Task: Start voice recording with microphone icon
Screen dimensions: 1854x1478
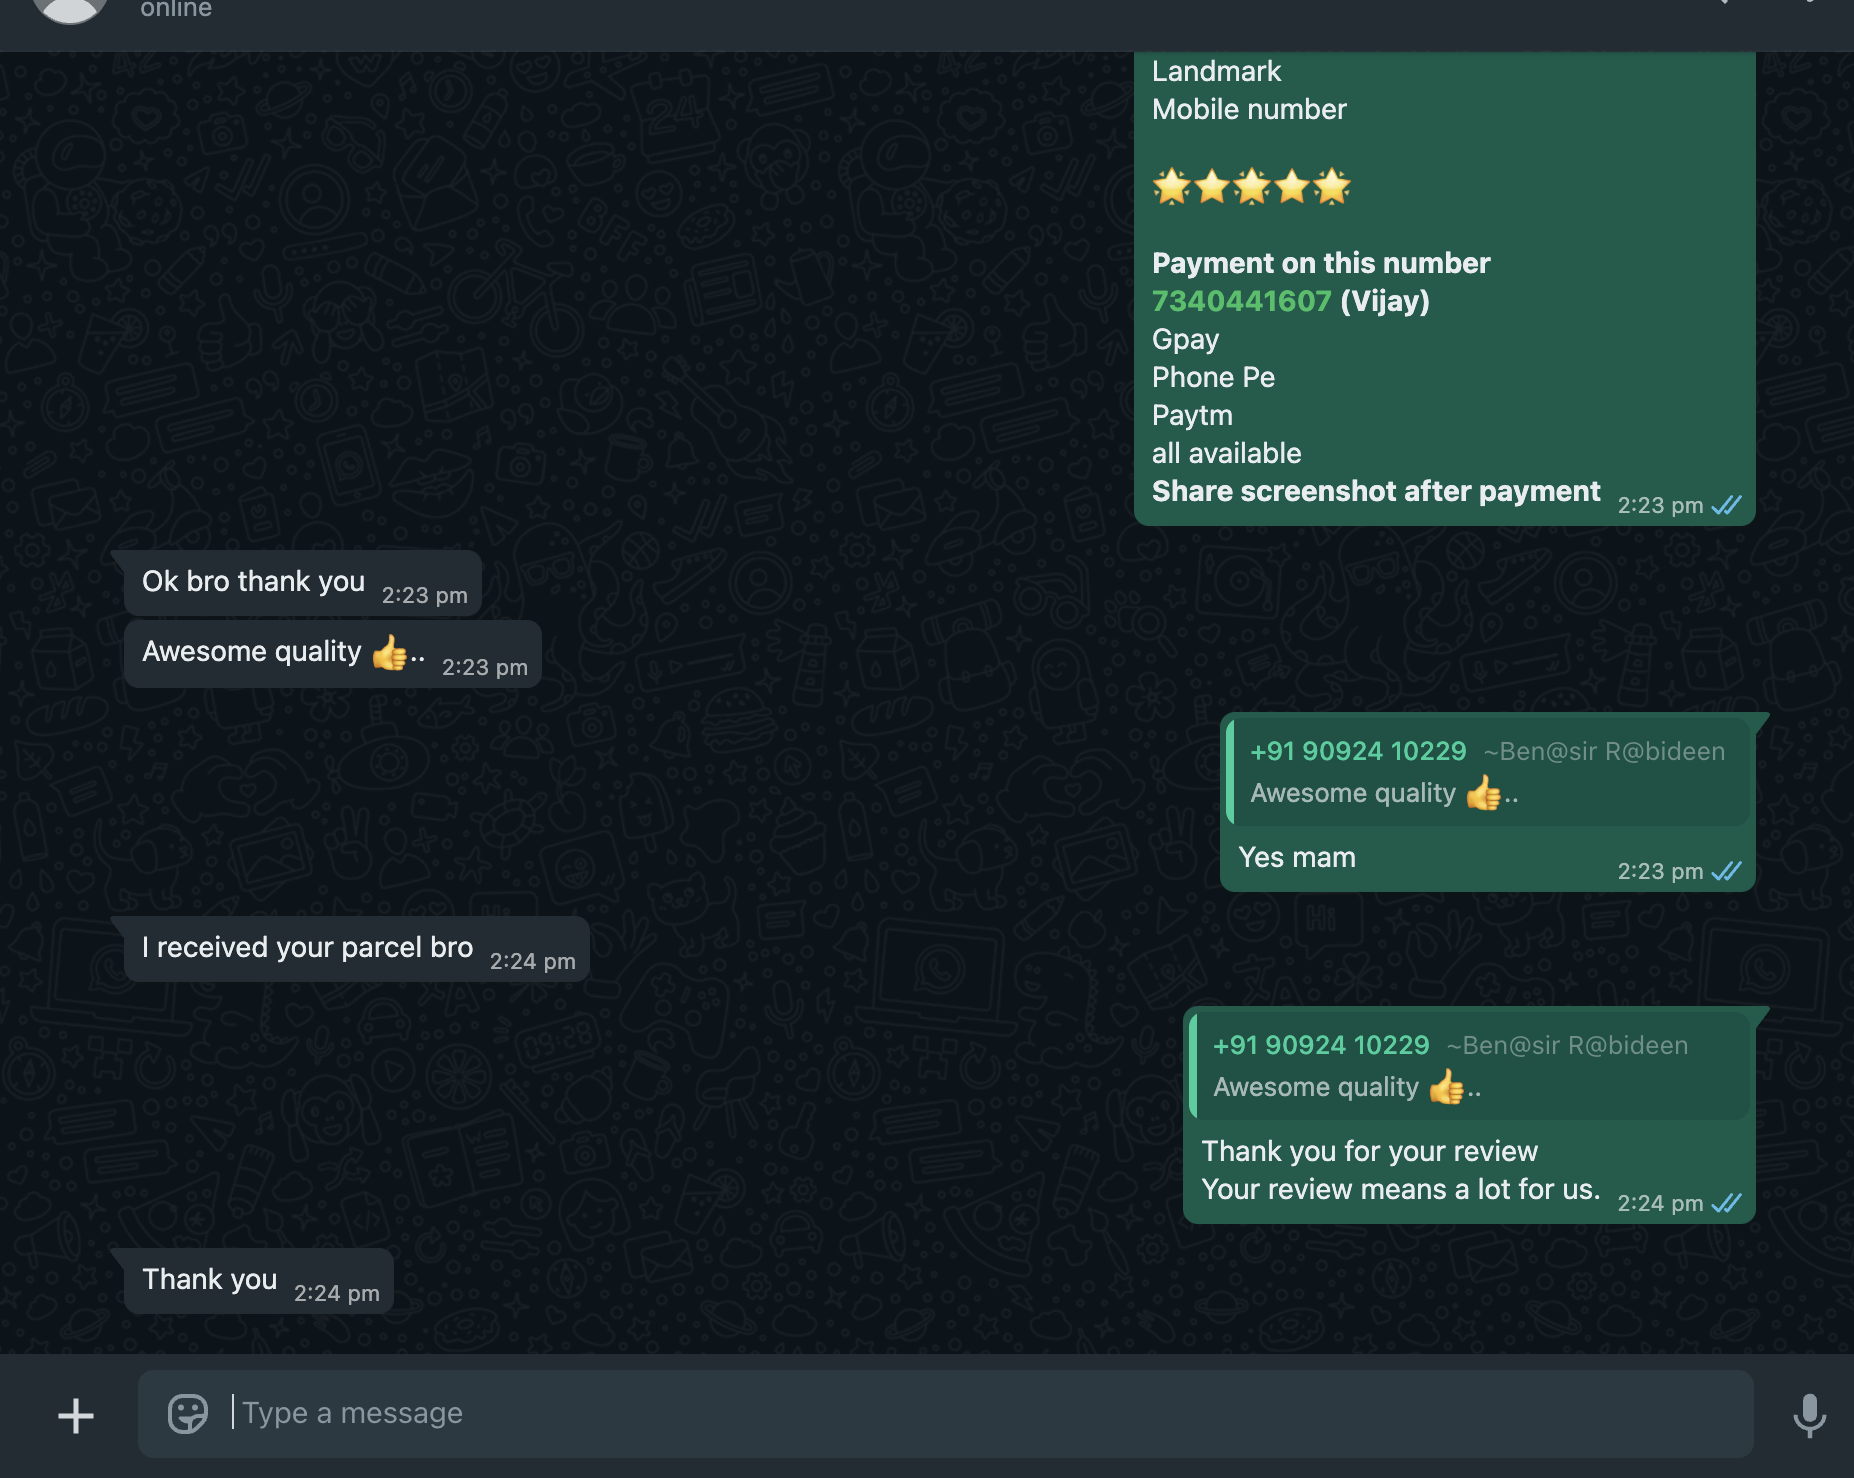Action: tap(1808, 1415)
